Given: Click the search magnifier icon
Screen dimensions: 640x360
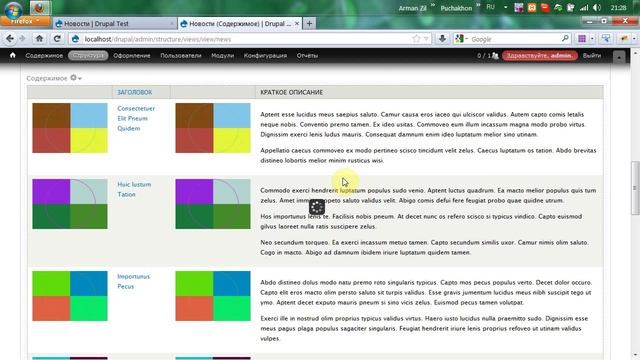Looking at the screenshot, I should 565,39.
